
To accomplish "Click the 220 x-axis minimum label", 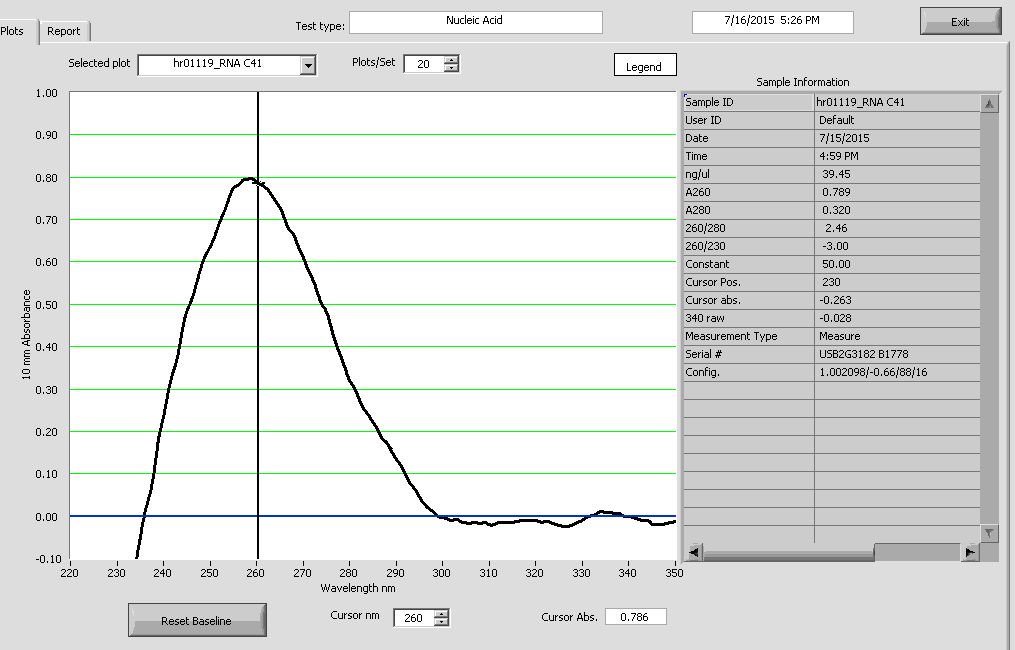I will tap(69, 573).
